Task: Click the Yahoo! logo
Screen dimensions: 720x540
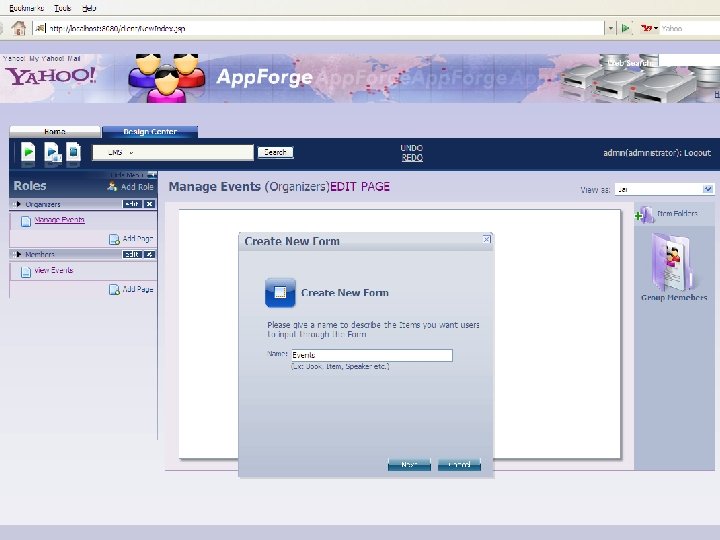Action: pyautogui.click(x=50, y=76)
